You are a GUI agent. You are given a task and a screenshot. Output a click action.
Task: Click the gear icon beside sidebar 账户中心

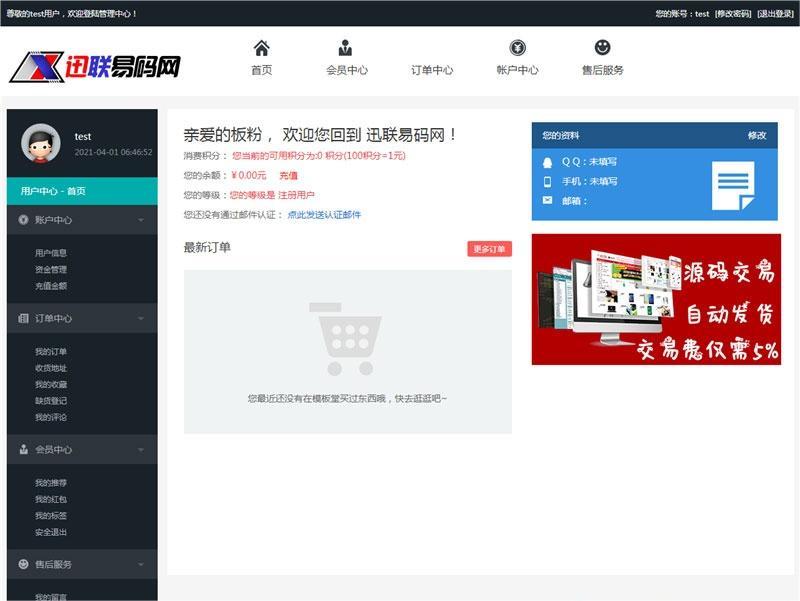25,219
